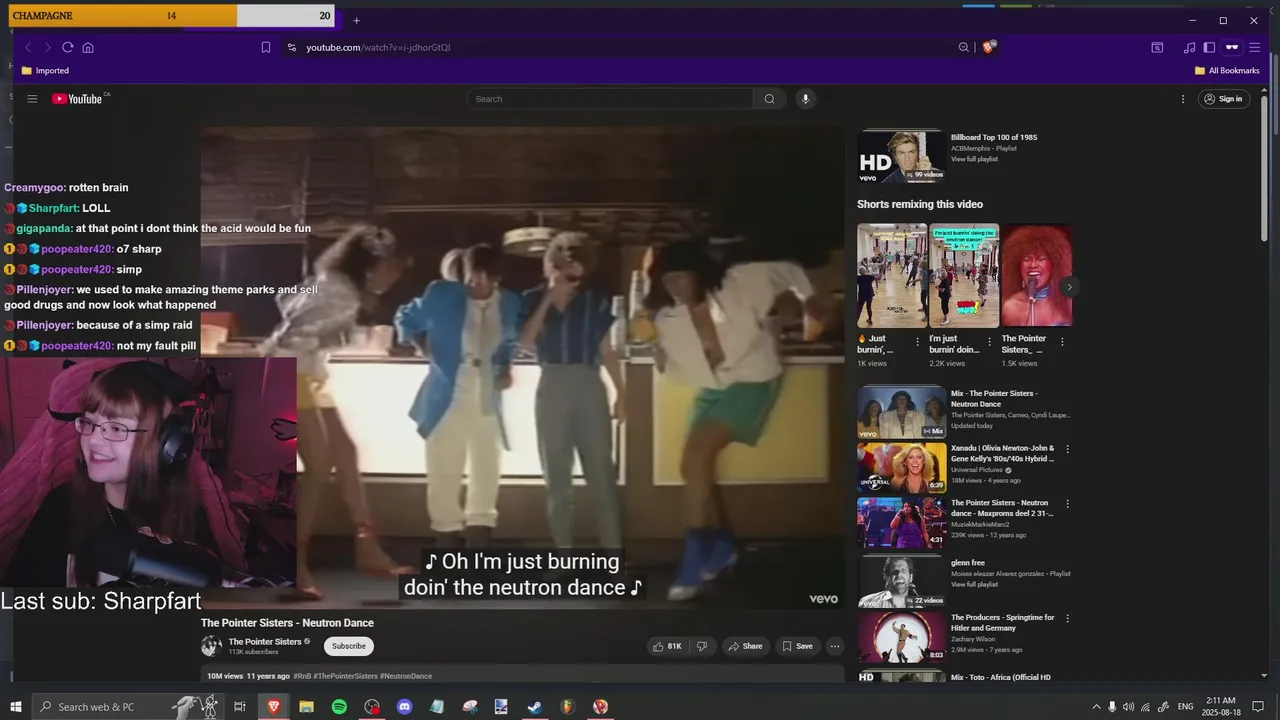Go back with the browser back arrow
The image size is (1280, 720).
click(x=28, y=47)
